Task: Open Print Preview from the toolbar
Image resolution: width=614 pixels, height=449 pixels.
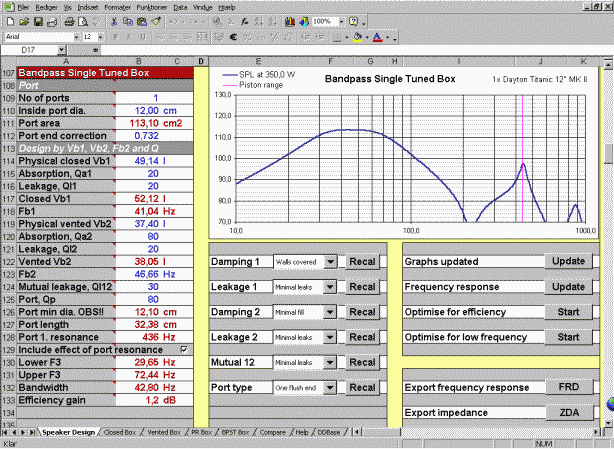Action: 83,22
